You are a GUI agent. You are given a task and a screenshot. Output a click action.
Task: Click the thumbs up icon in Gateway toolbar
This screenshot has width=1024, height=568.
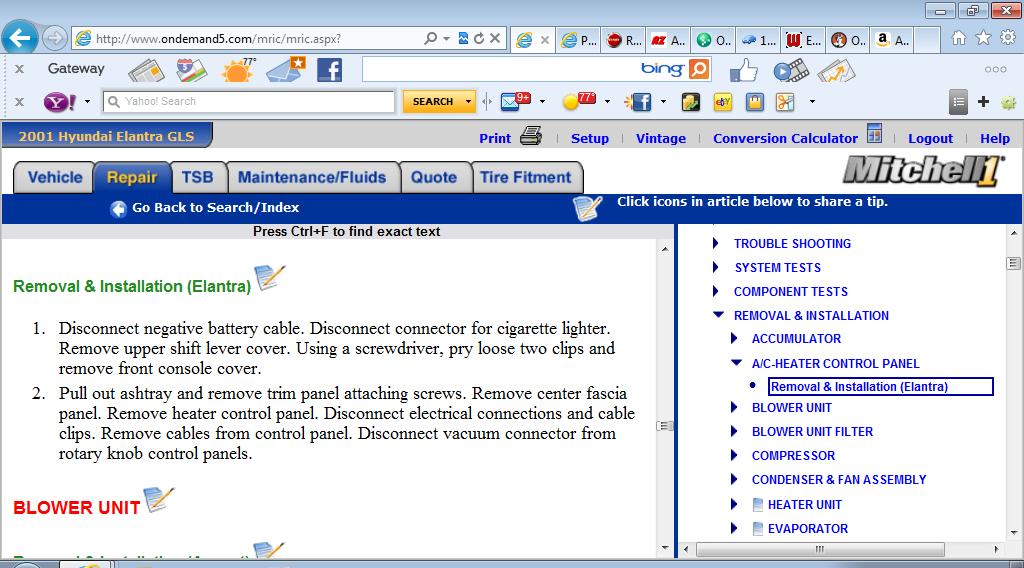[x=743, y=70]
